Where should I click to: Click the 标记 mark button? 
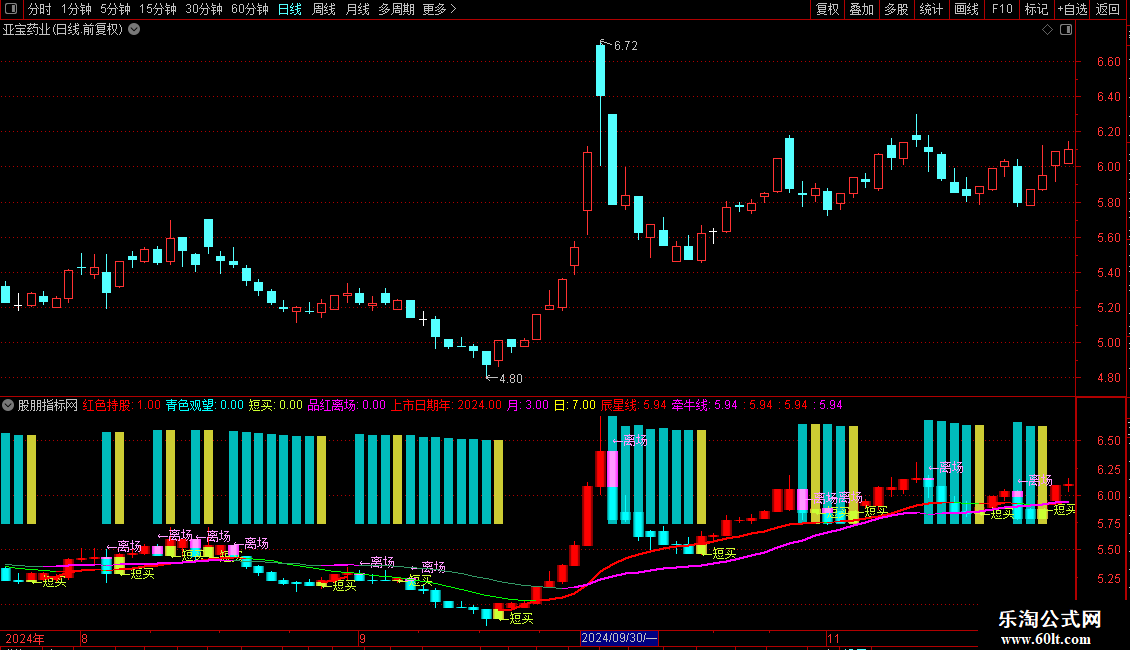click(x=1036, y=9)
